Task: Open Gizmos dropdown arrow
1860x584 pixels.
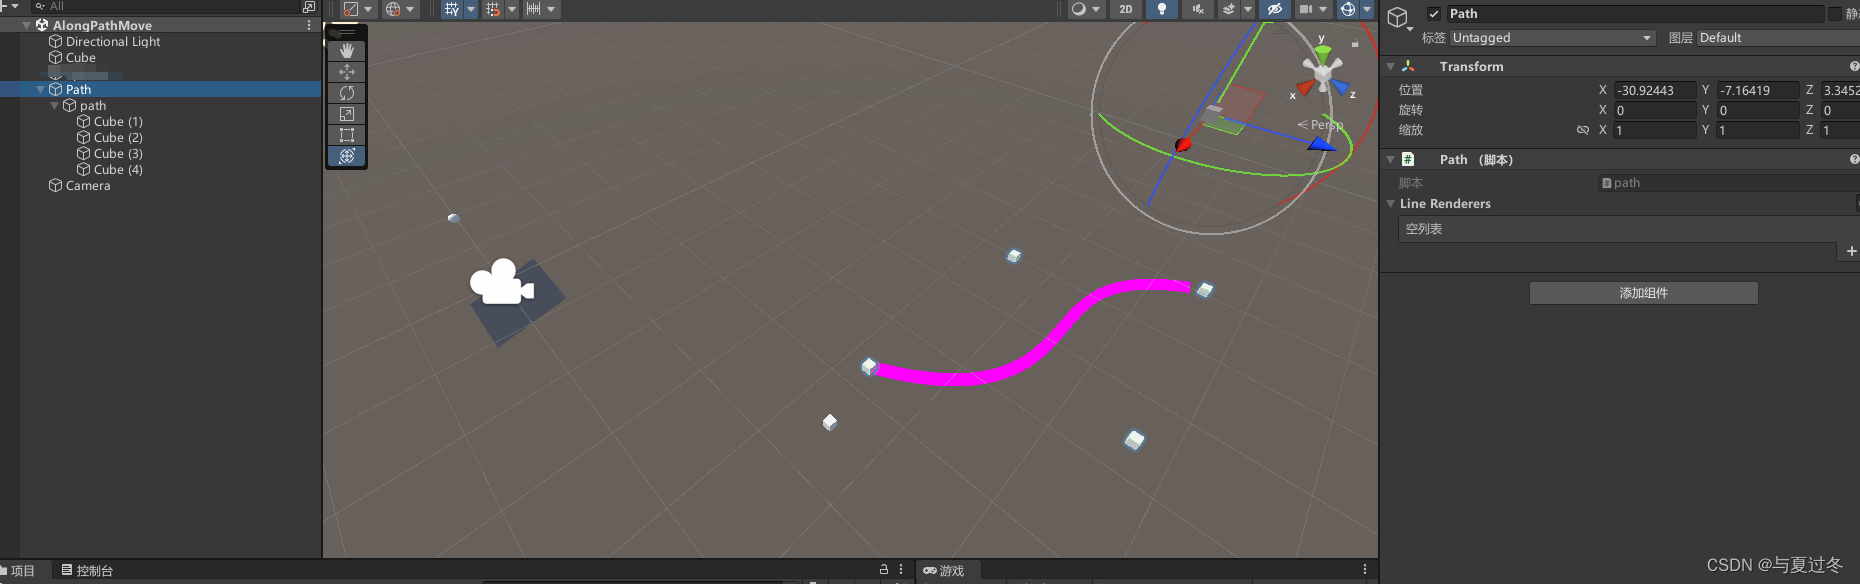Action: pos(1367,9)
